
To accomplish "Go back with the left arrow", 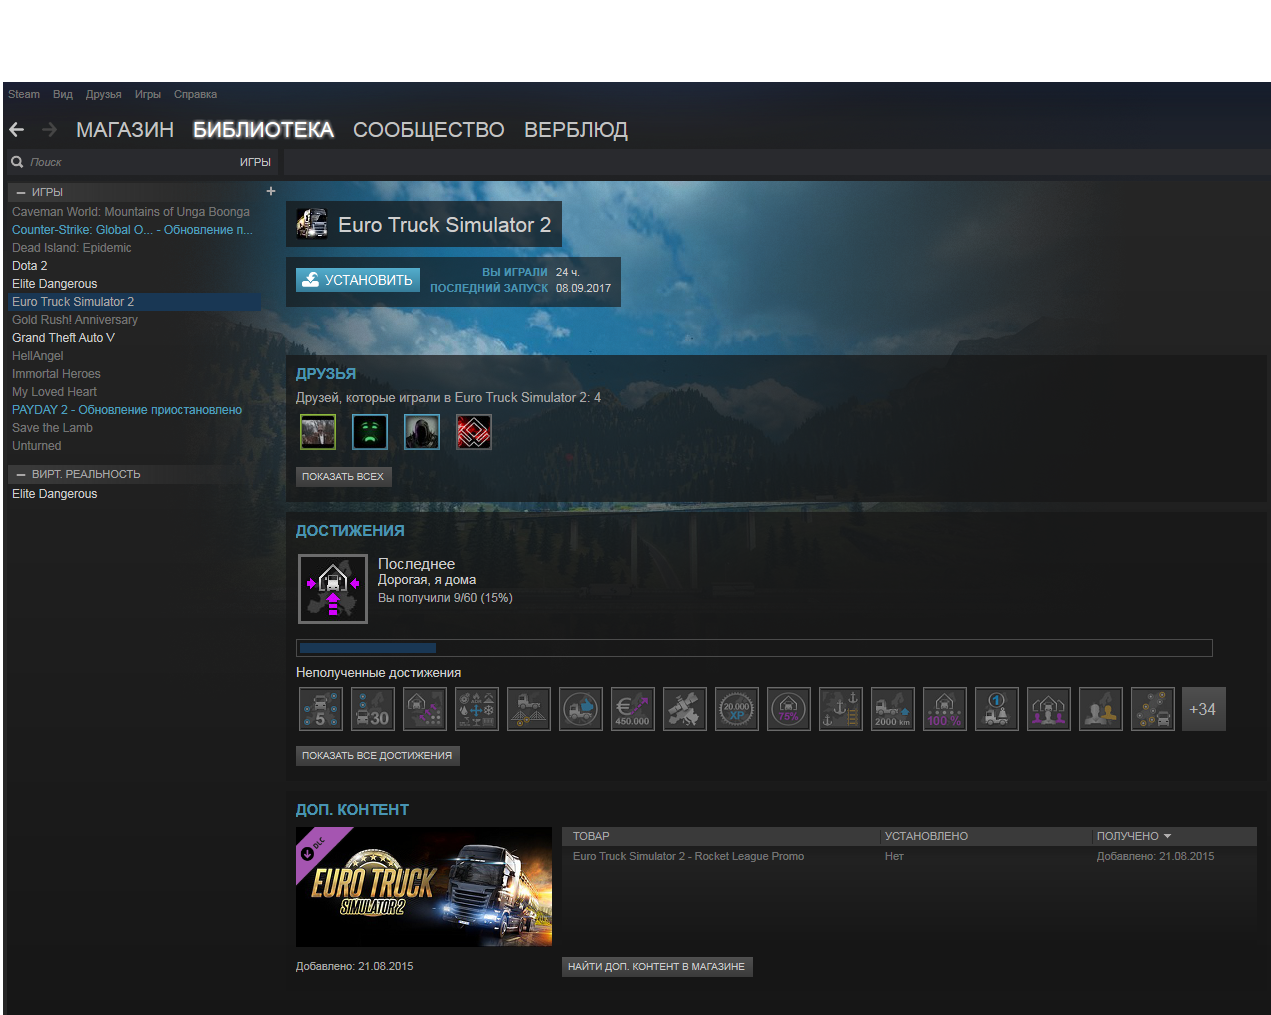I will pyautogui.click(x=16, y=130).
